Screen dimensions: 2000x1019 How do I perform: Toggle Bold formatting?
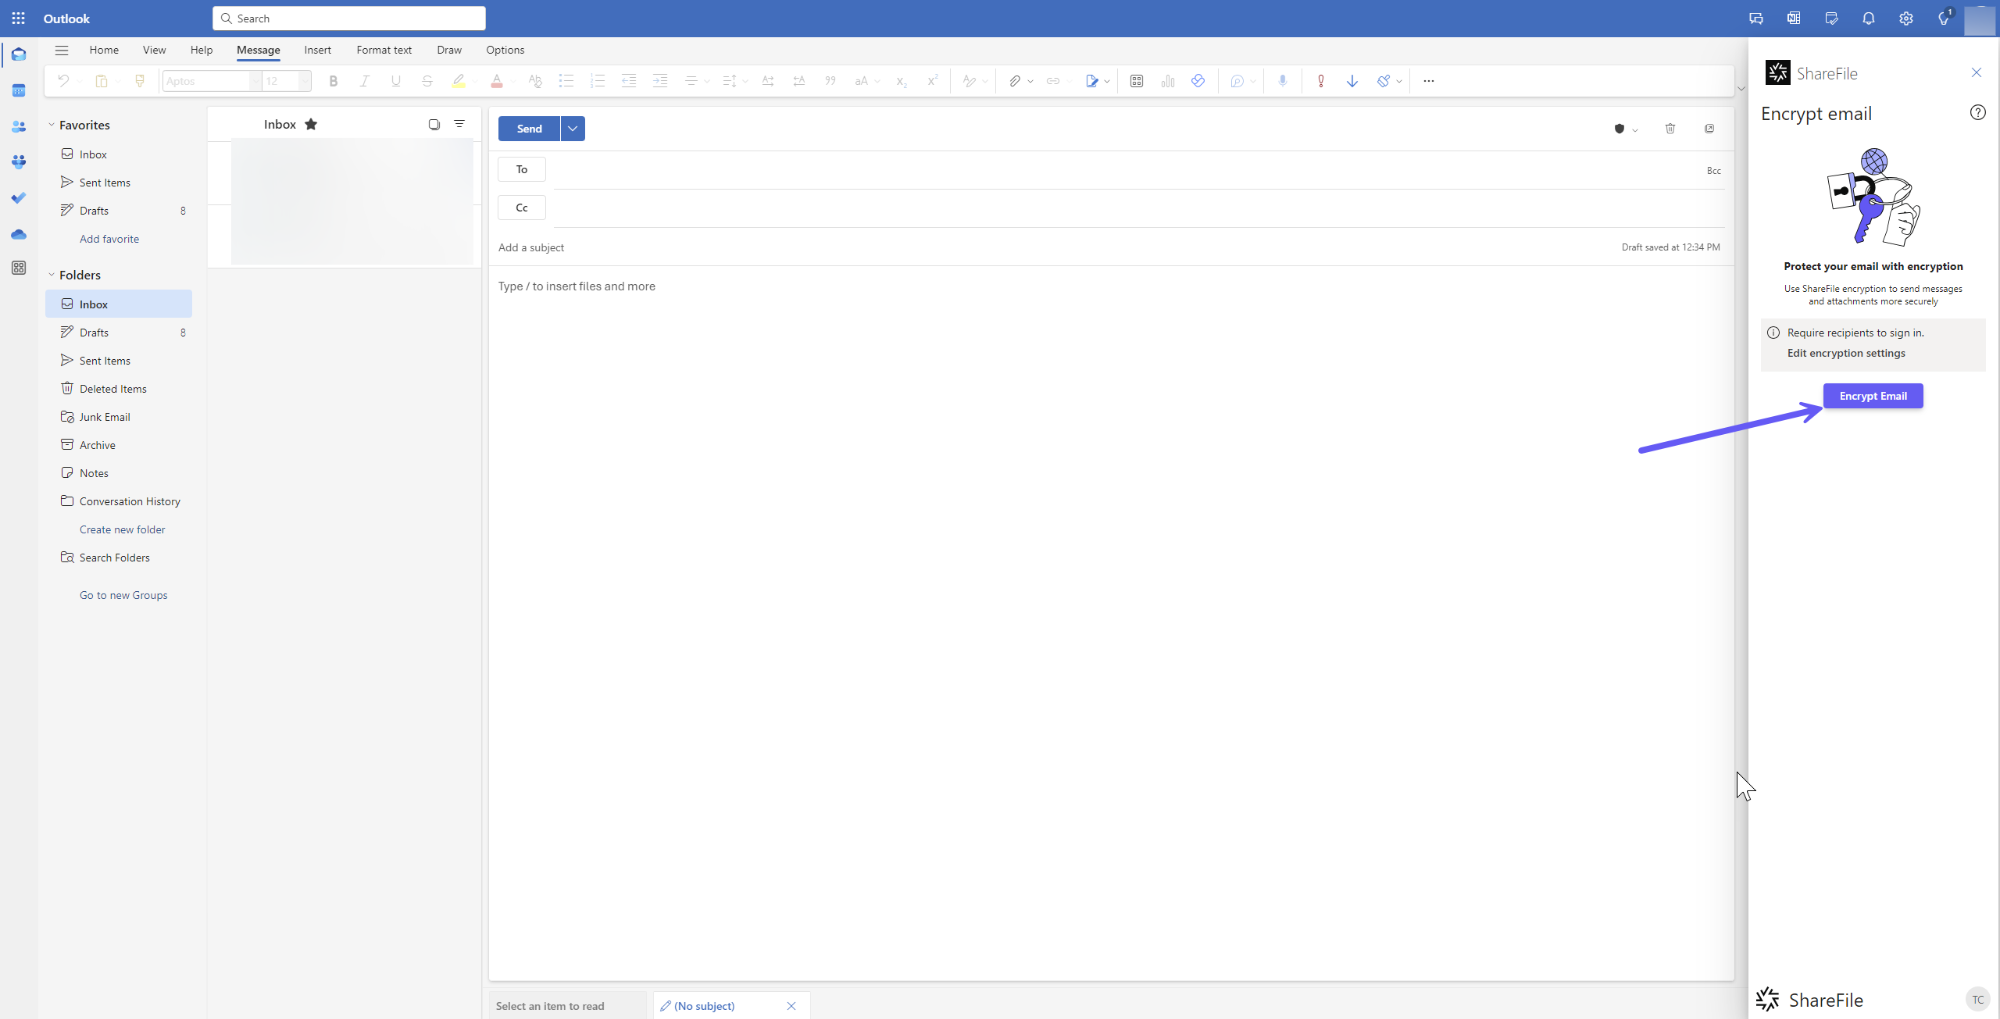(333, 81)
